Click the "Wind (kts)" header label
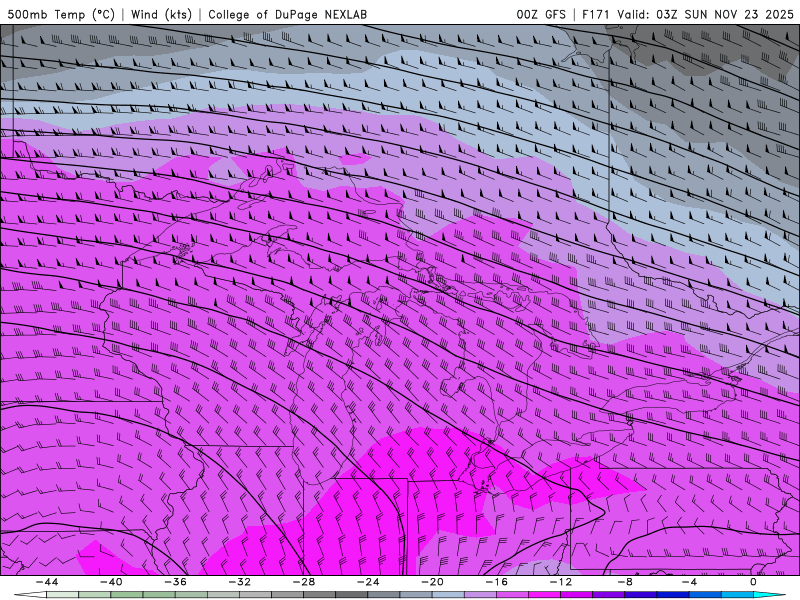 tap(161, 14)
